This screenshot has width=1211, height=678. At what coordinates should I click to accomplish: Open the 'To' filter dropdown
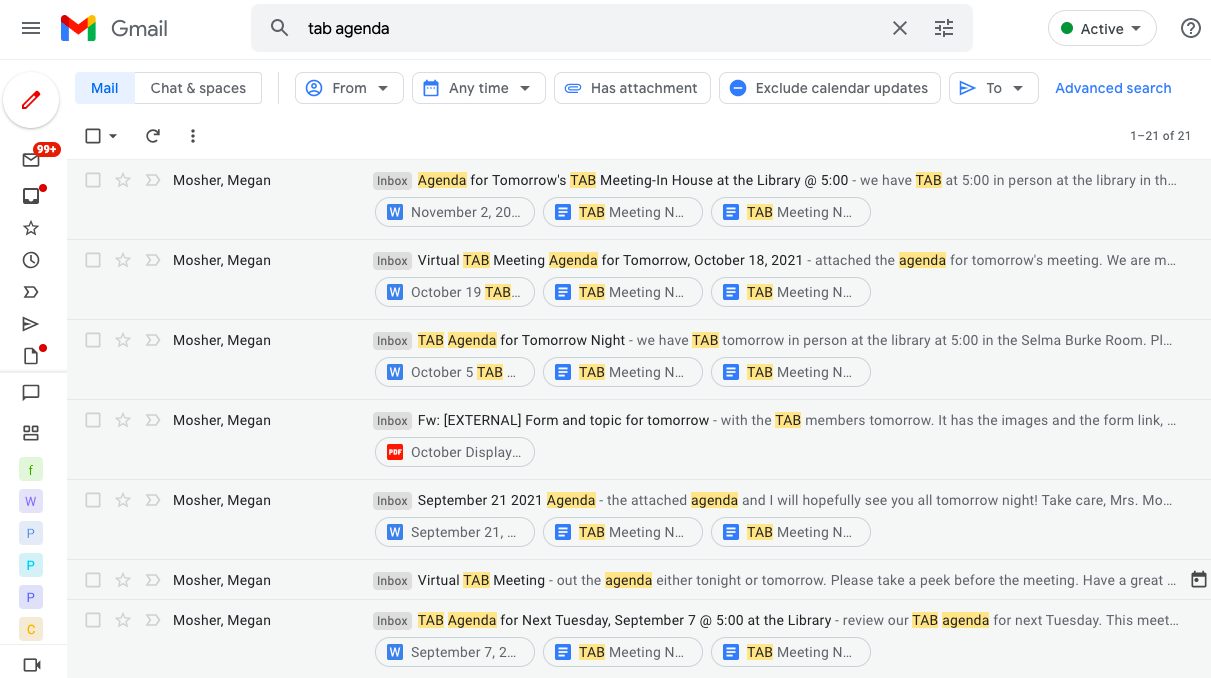994,88
